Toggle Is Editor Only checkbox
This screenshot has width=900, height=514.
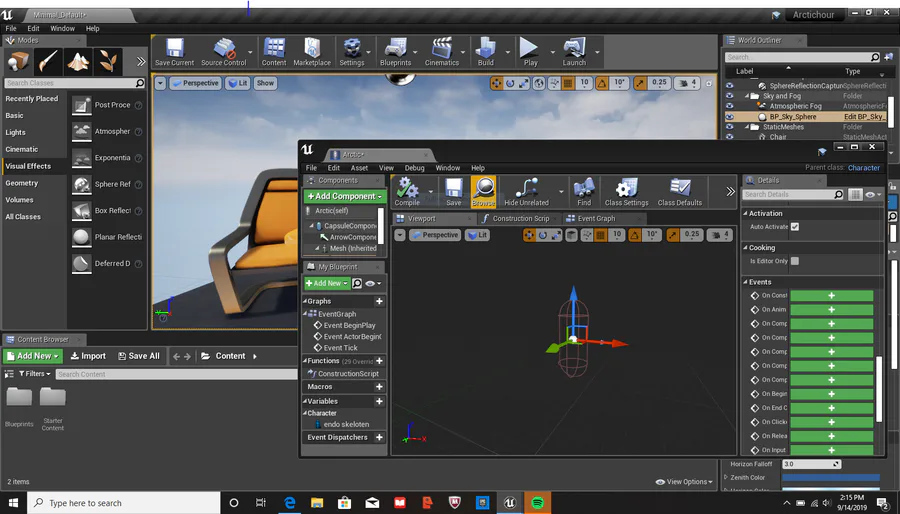click(x=795, y=261)
